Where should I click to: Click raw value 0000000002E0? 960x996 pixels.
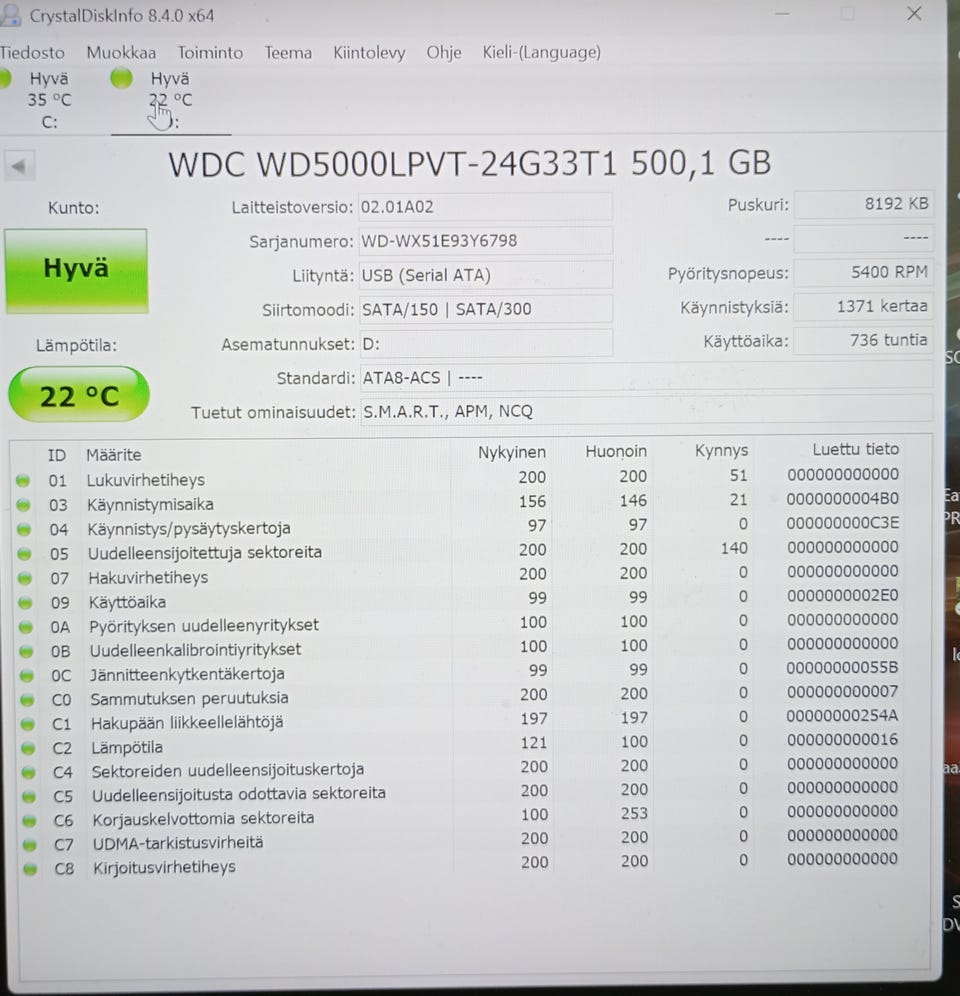click(842, 595)
